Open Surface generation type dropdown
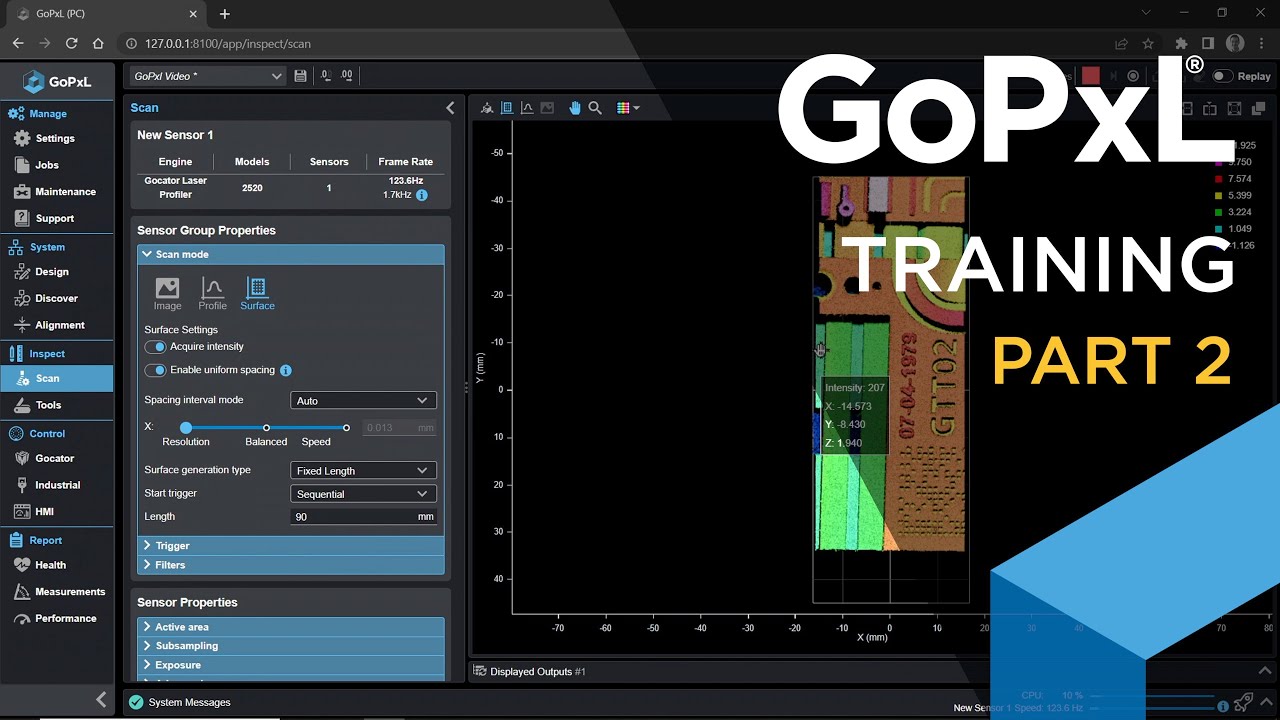This screenshot has height=720, width=1280. coord(363,470)
